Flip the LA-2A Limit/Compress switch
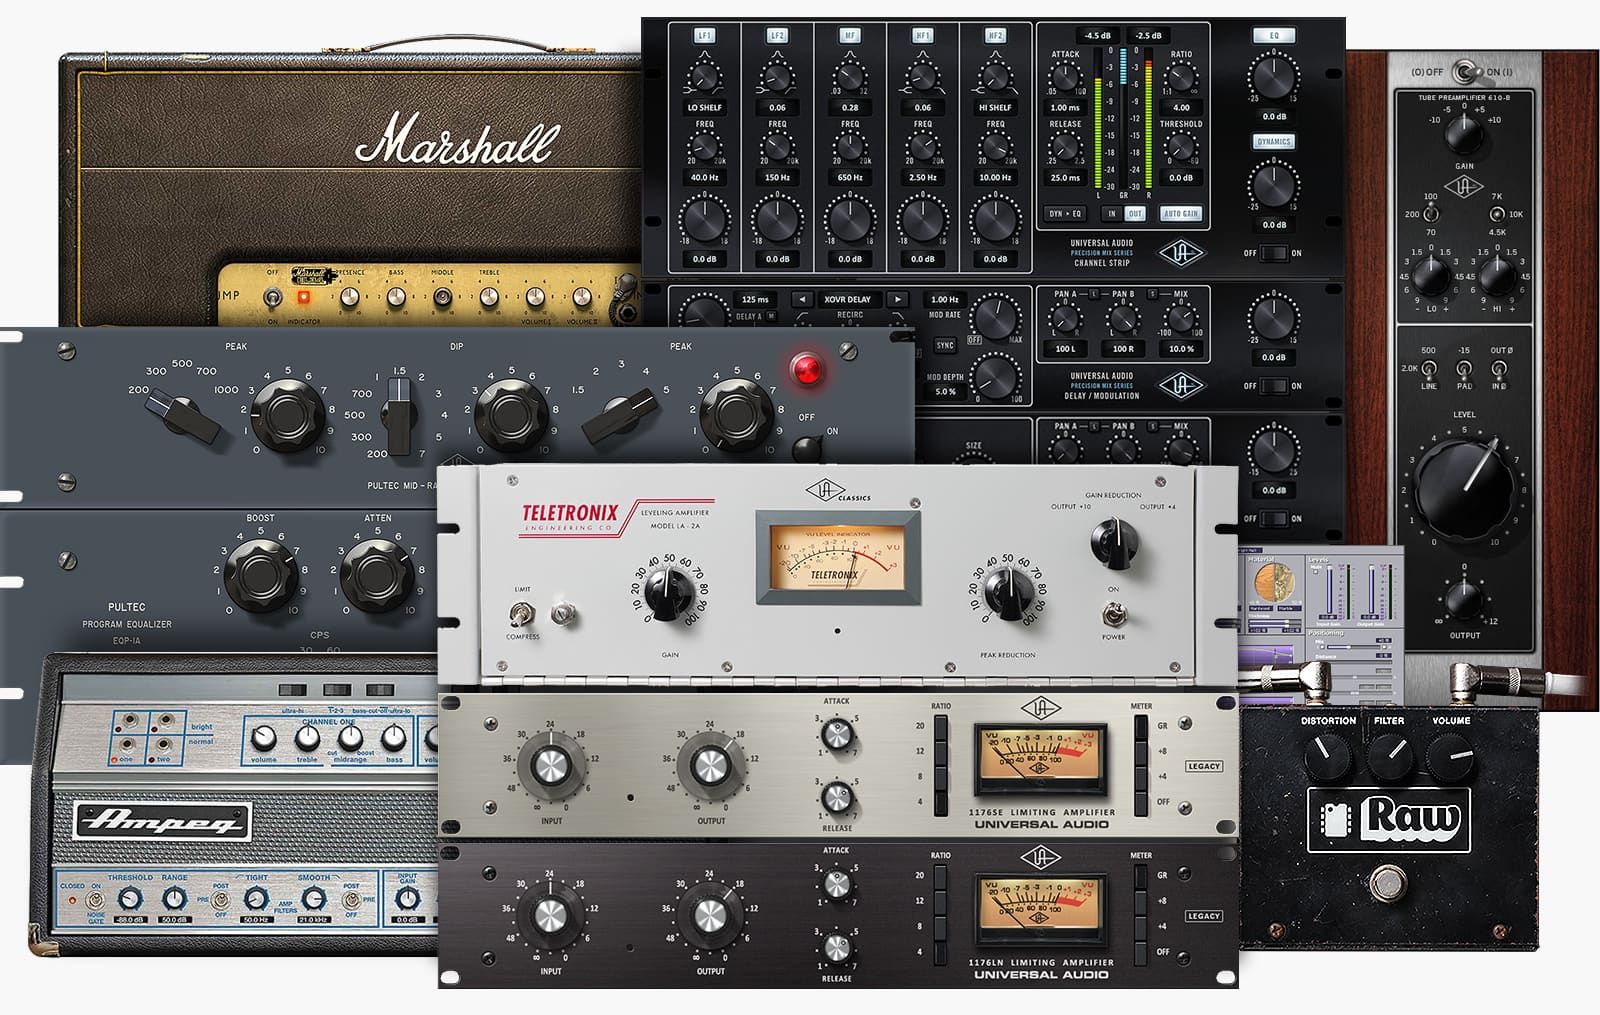1600x1015 pixels. tap(520, 614)
